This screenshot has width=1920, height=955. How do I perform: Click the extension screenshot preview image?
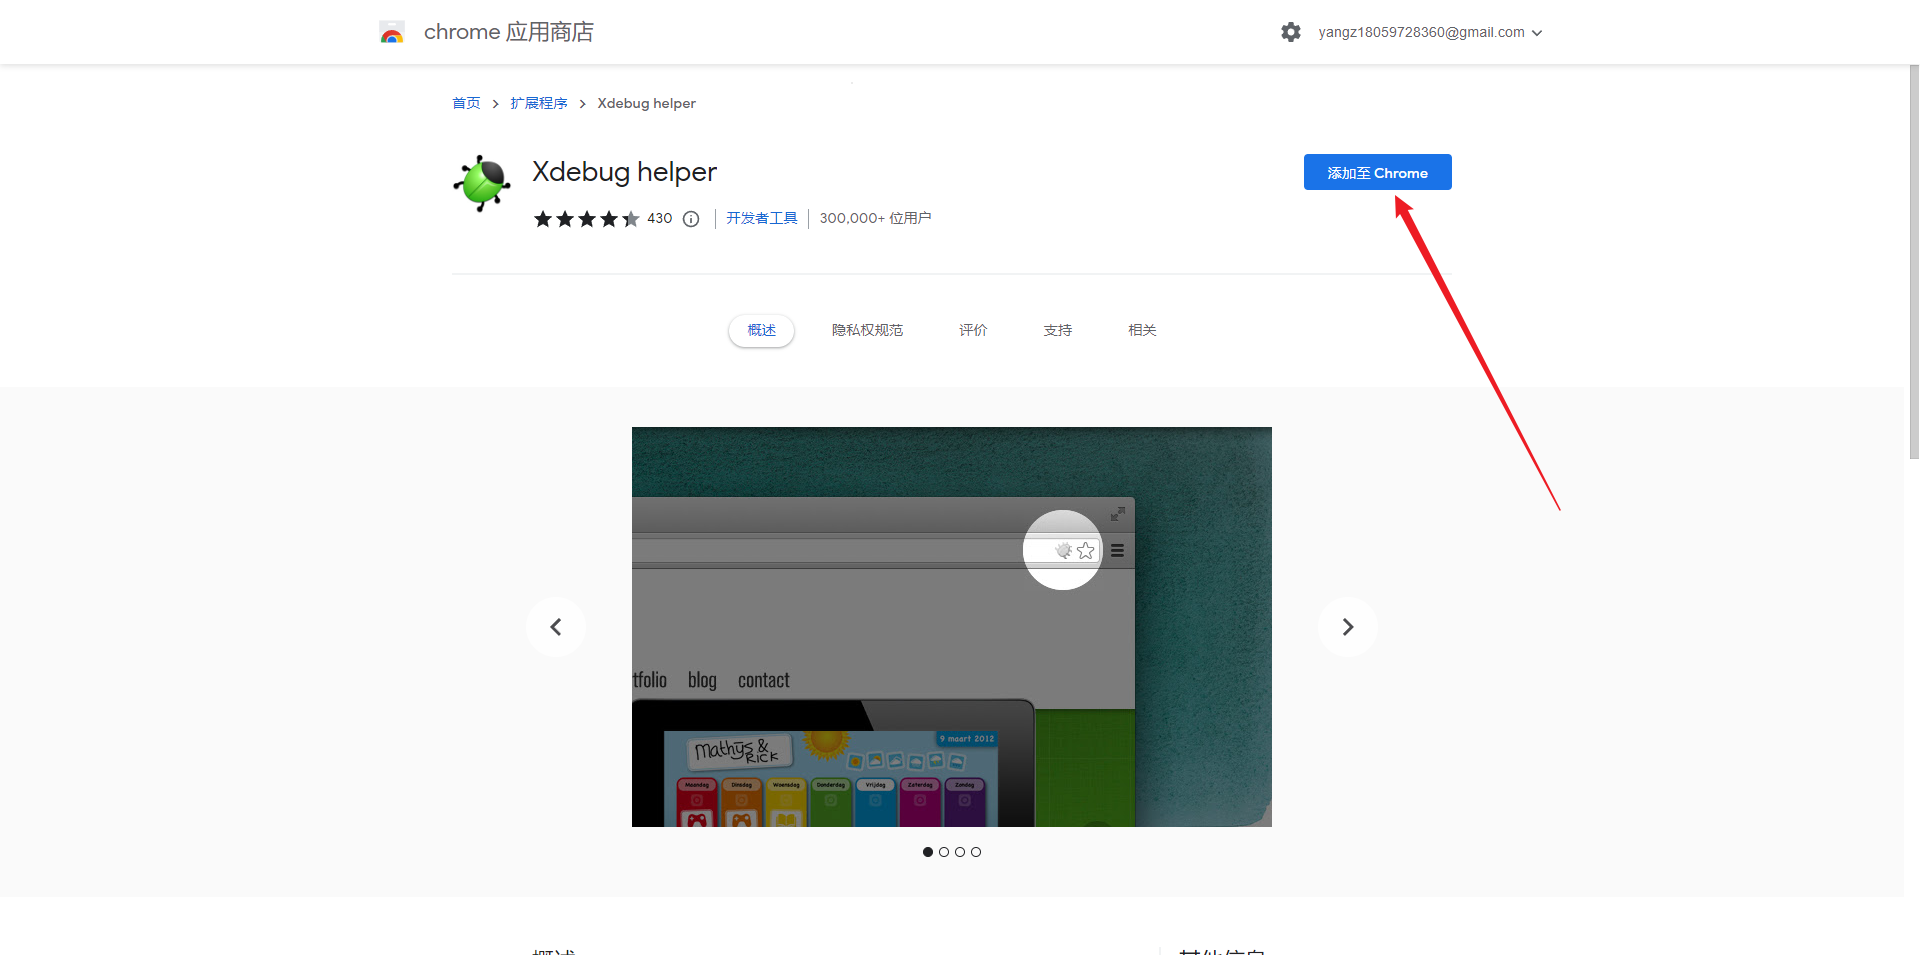click(x=952, y=627)
